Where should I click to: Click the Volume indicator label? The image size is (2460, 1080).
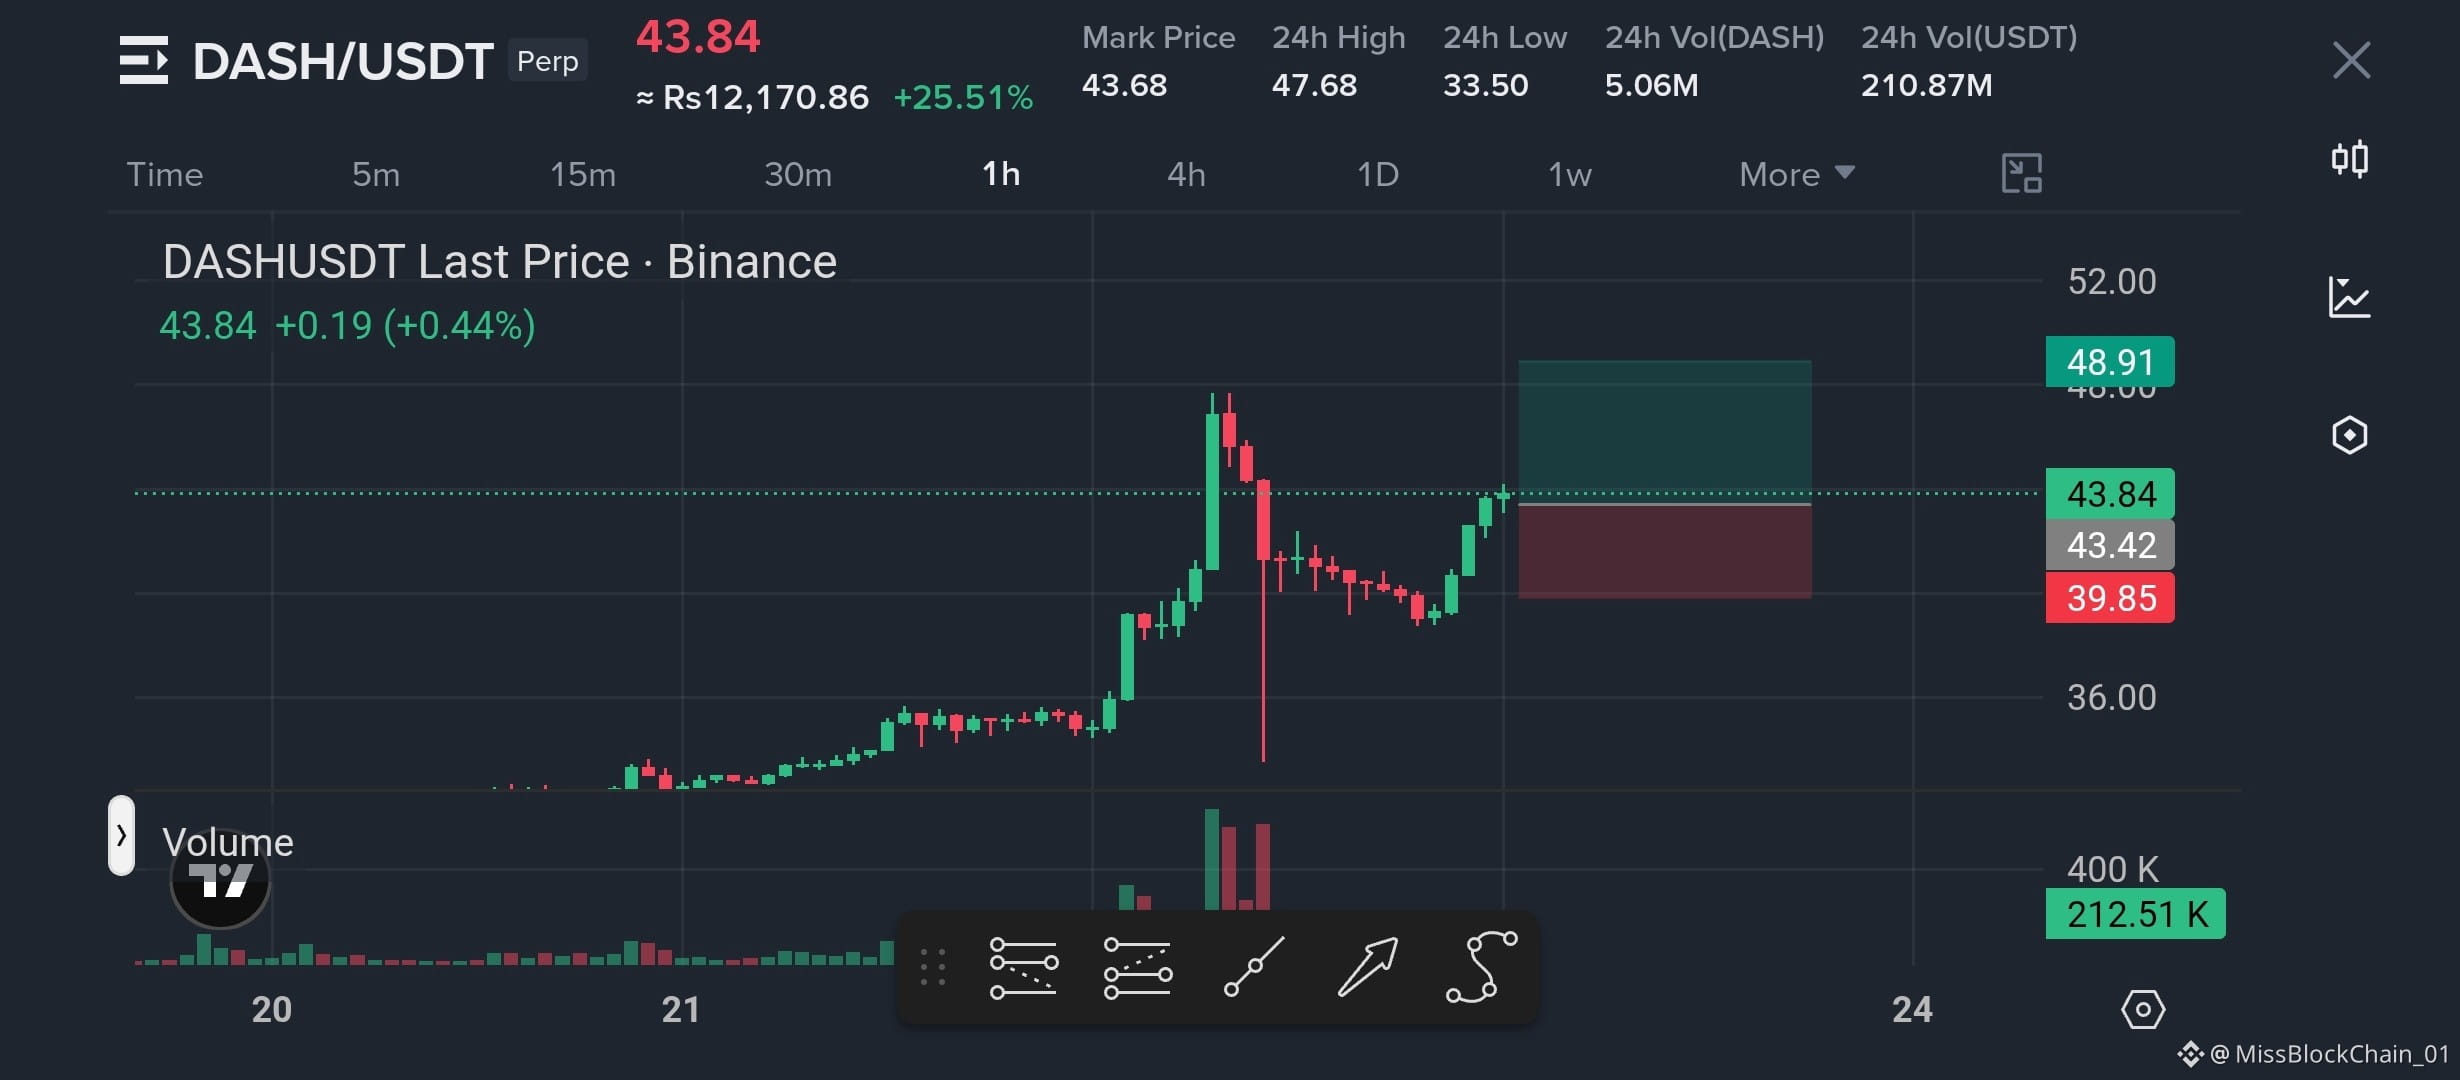pos(228,842)
